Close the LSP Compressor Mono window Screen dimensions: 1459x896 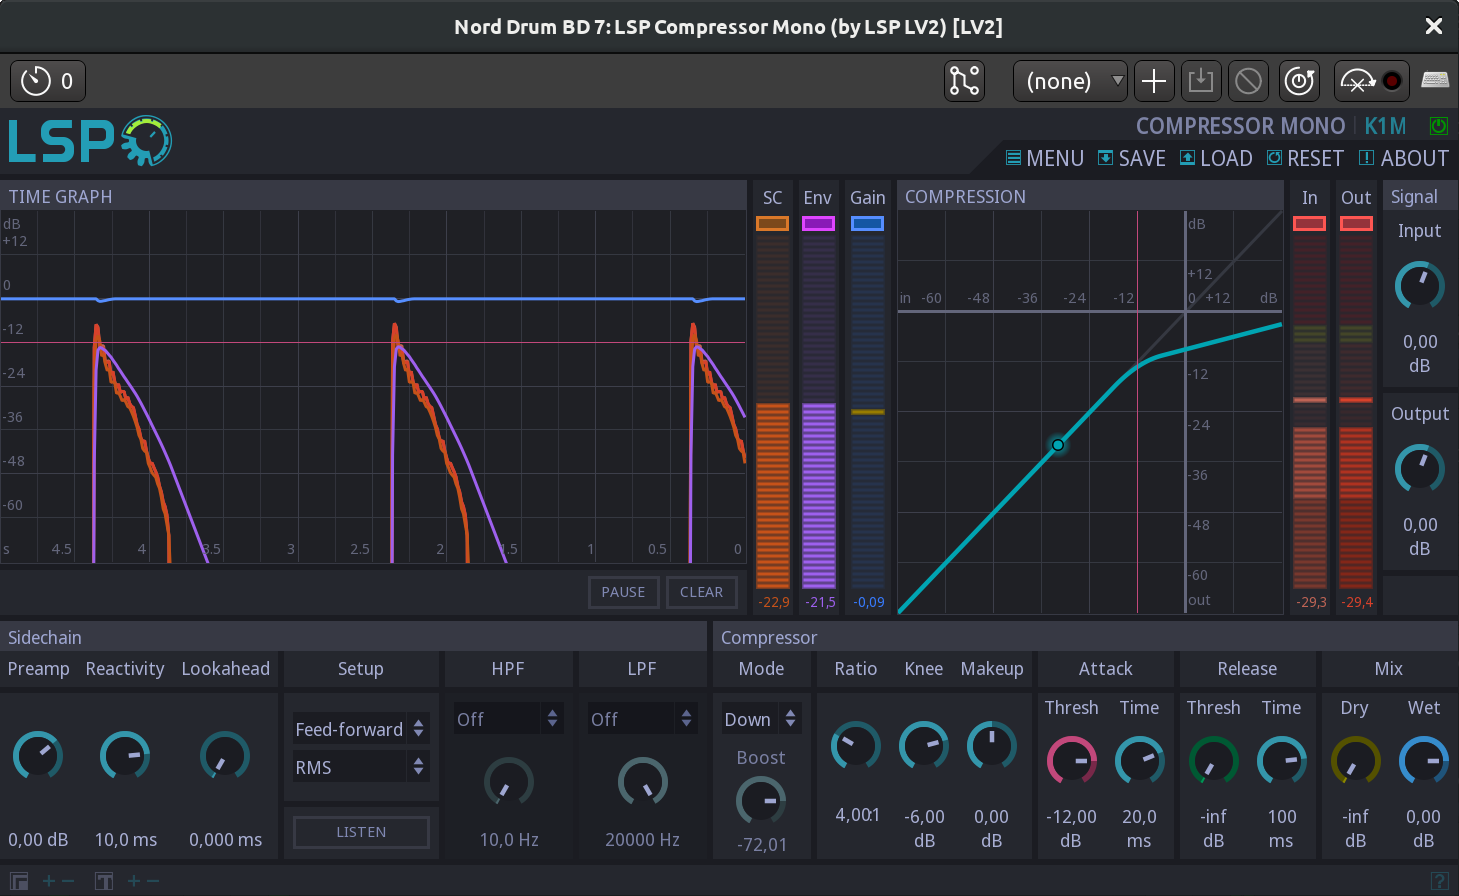tap(1433, 26)
